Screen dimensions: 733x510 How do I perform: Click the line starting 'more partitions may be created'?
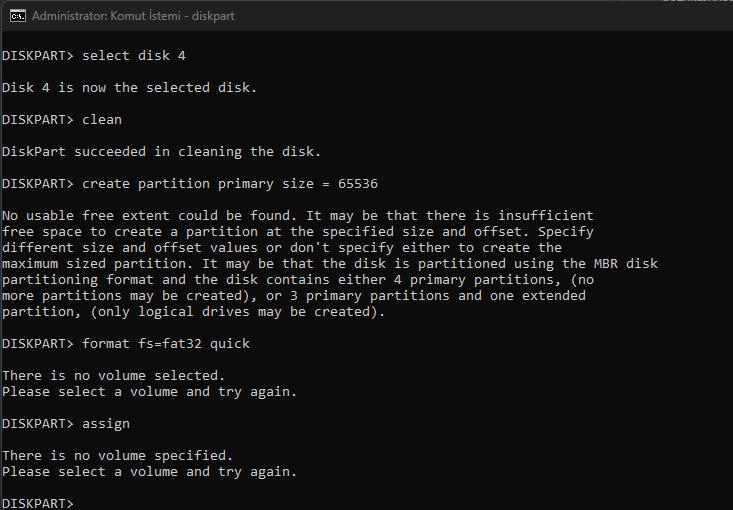point(293,295)
